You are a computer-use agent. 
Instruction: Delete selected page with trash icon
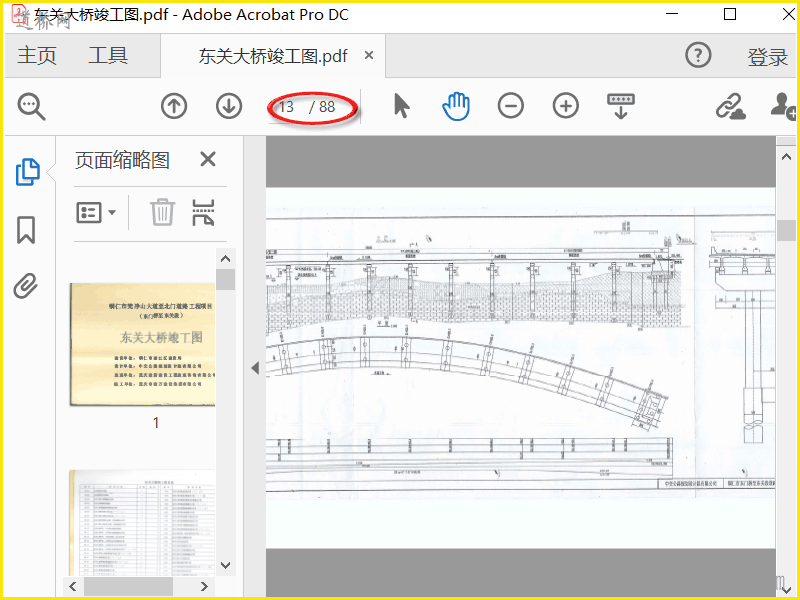[162, 213]
